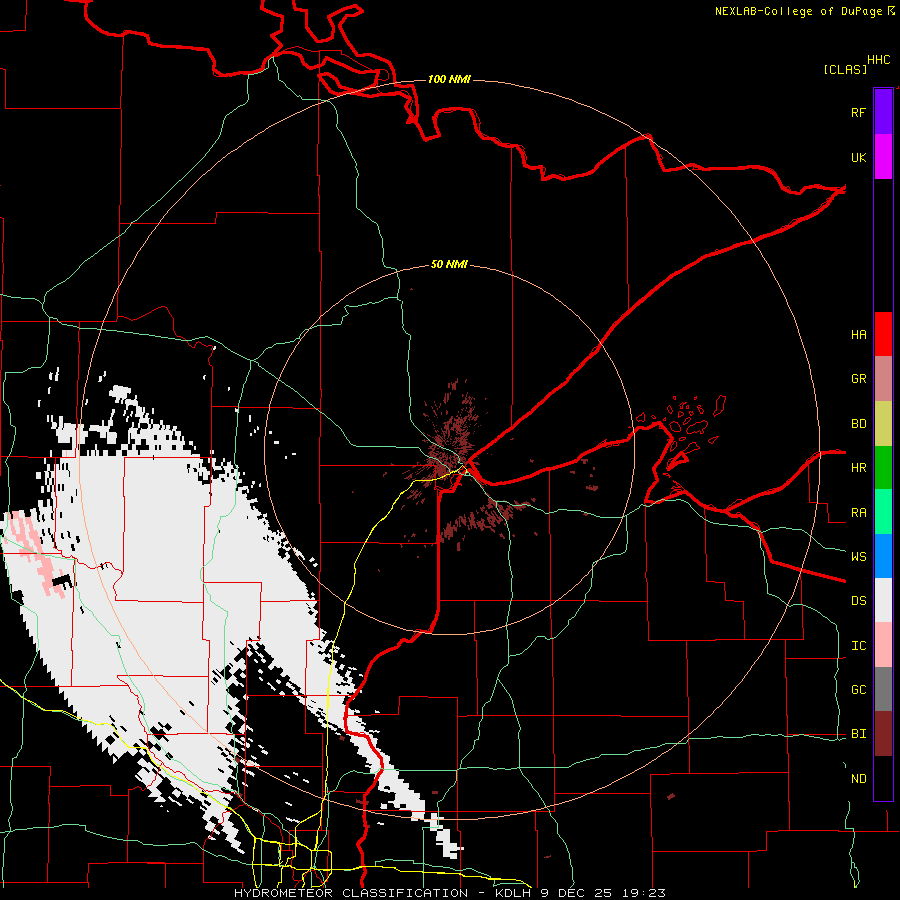
Task: Click the RF legend label
Action: click(858, 112)
